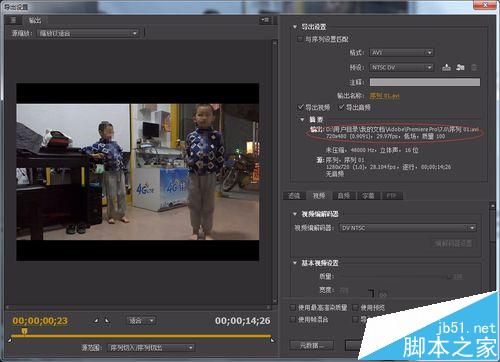The height and width of the screenshot is (362, 500).
Task: Open the 预设 NTSC DV dropdown
Action: point(402,67)
